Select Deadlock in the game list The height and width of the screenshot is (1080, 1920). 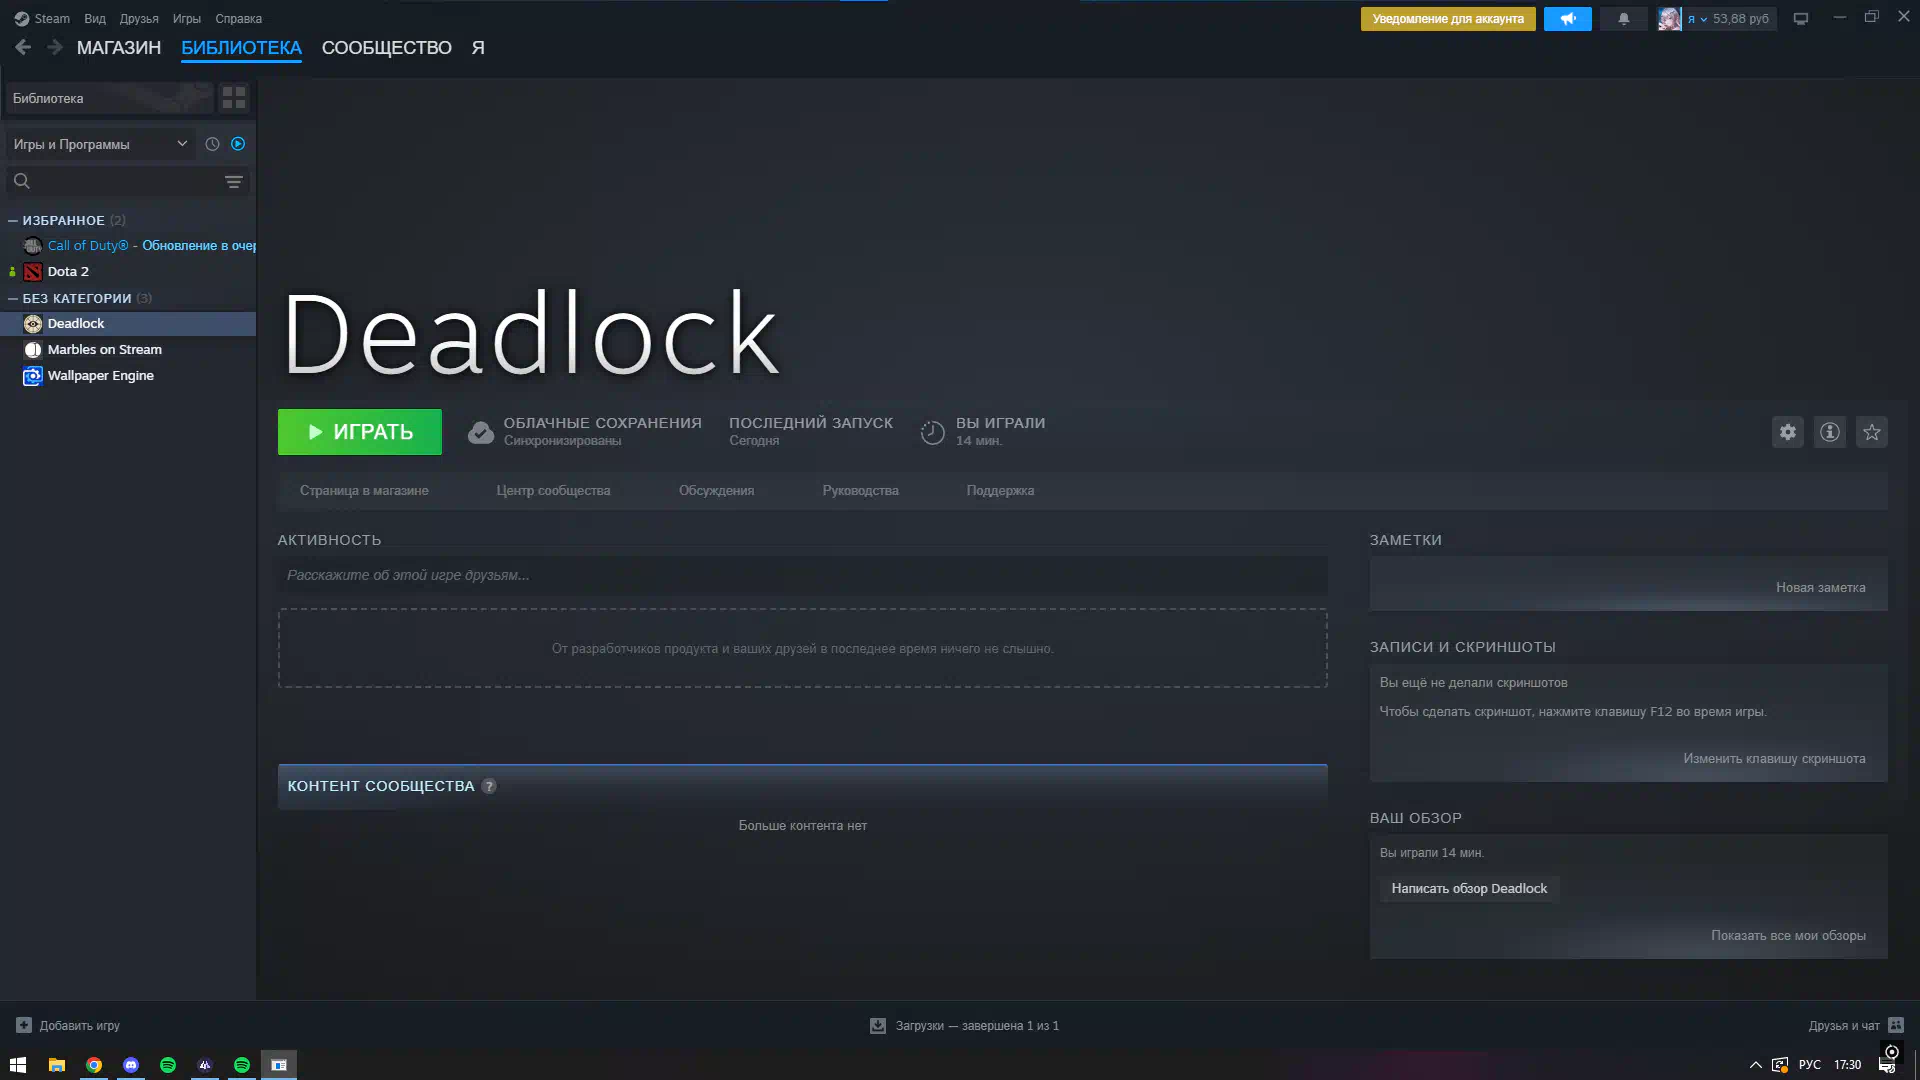128,324
